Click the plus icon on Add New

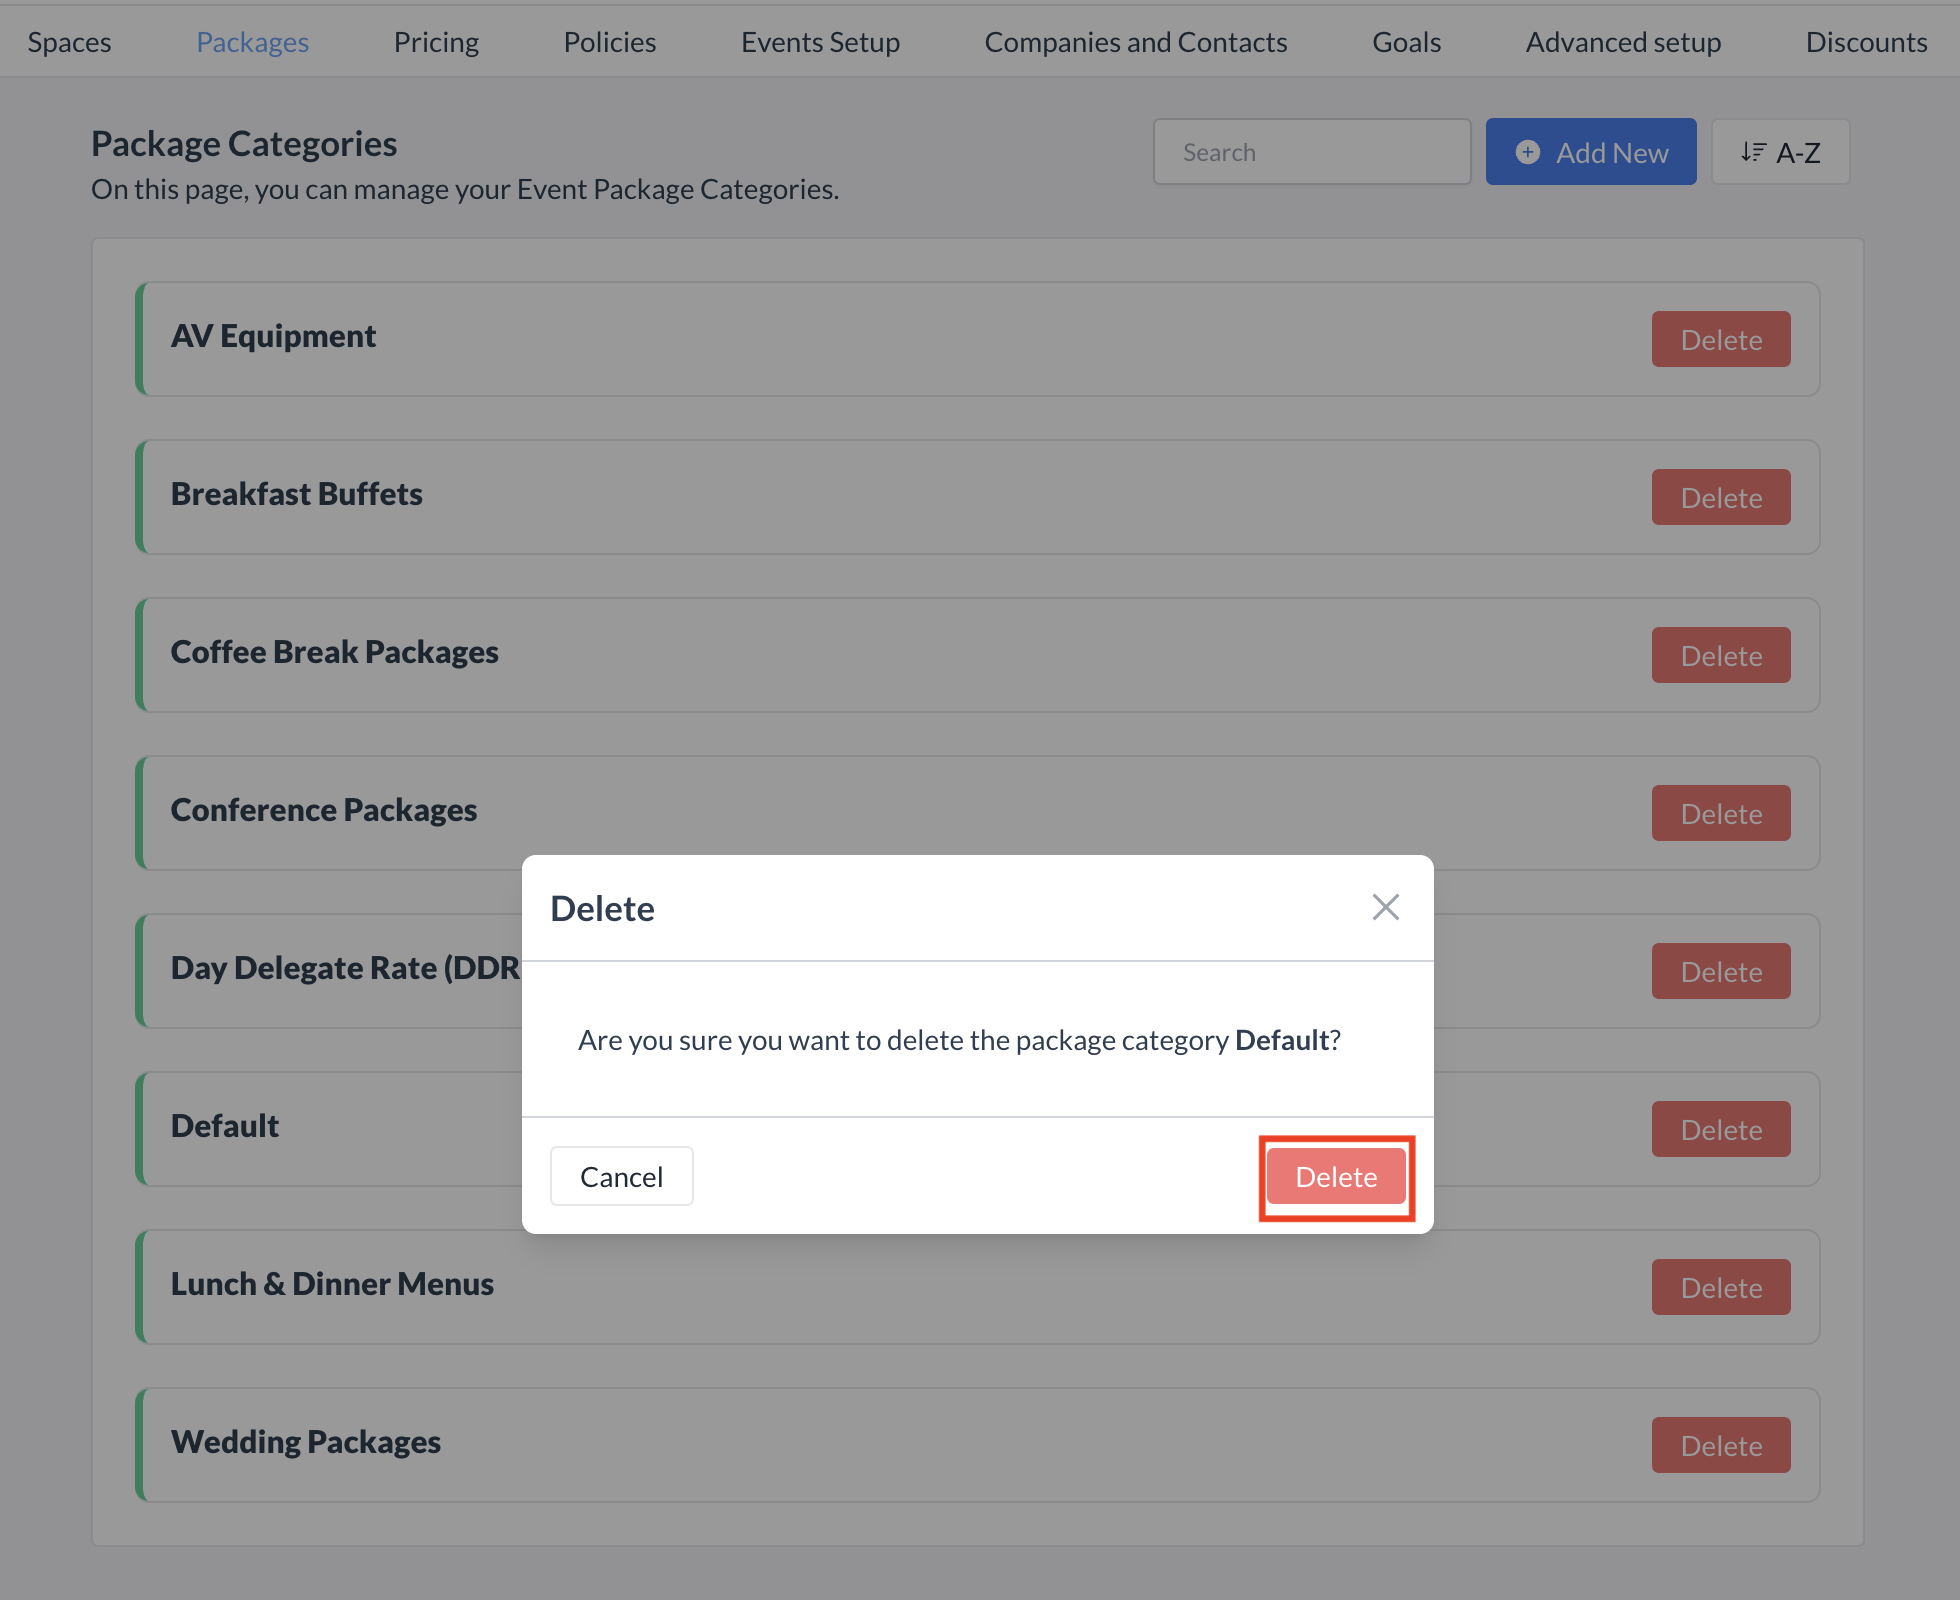[x=1527, y=152]
